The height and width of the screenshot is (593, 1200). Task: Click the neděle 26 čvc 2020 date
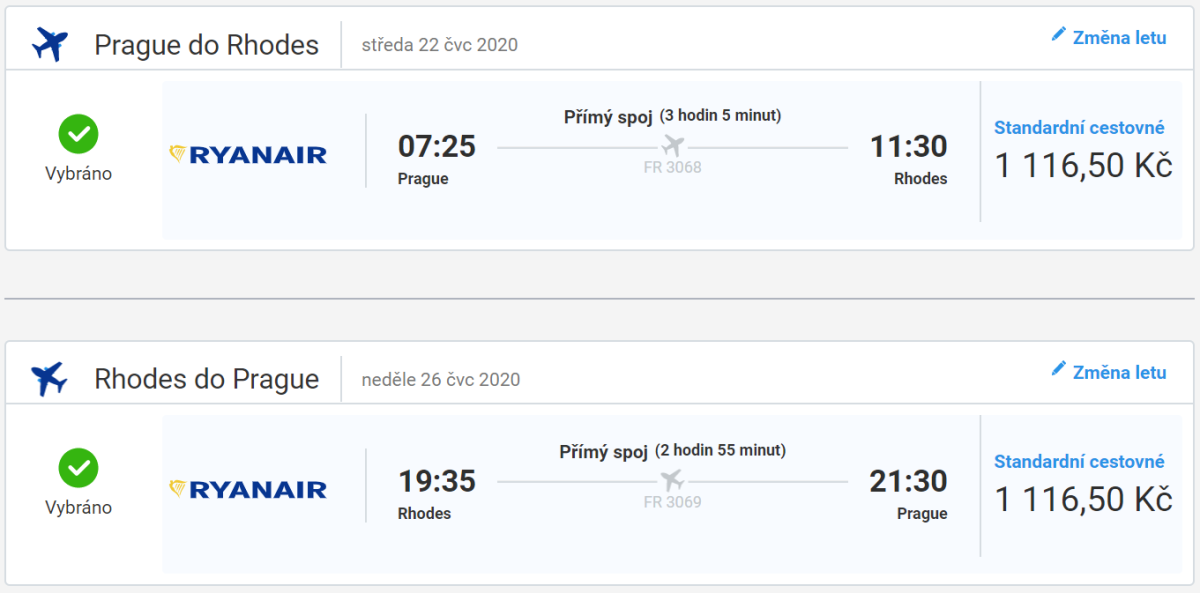(x=441, y=380)
